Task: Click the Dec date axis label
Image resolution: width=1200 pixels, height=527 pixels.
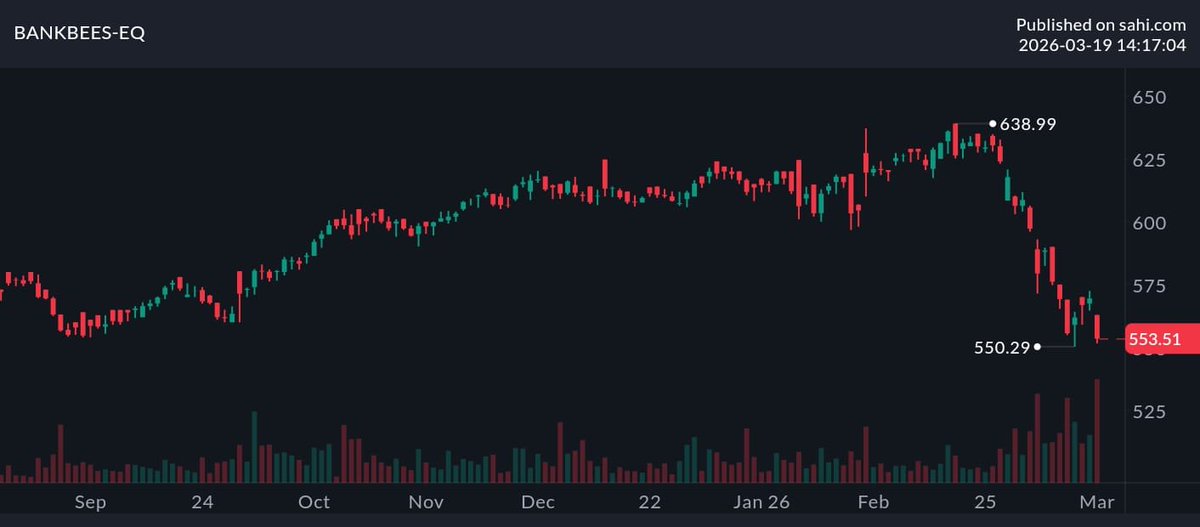Action: 538,501
